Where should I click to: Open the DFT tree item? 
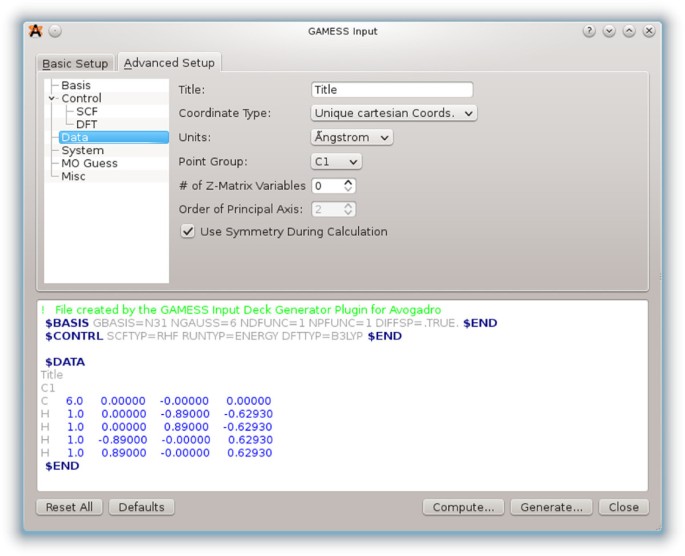[86, 124]
